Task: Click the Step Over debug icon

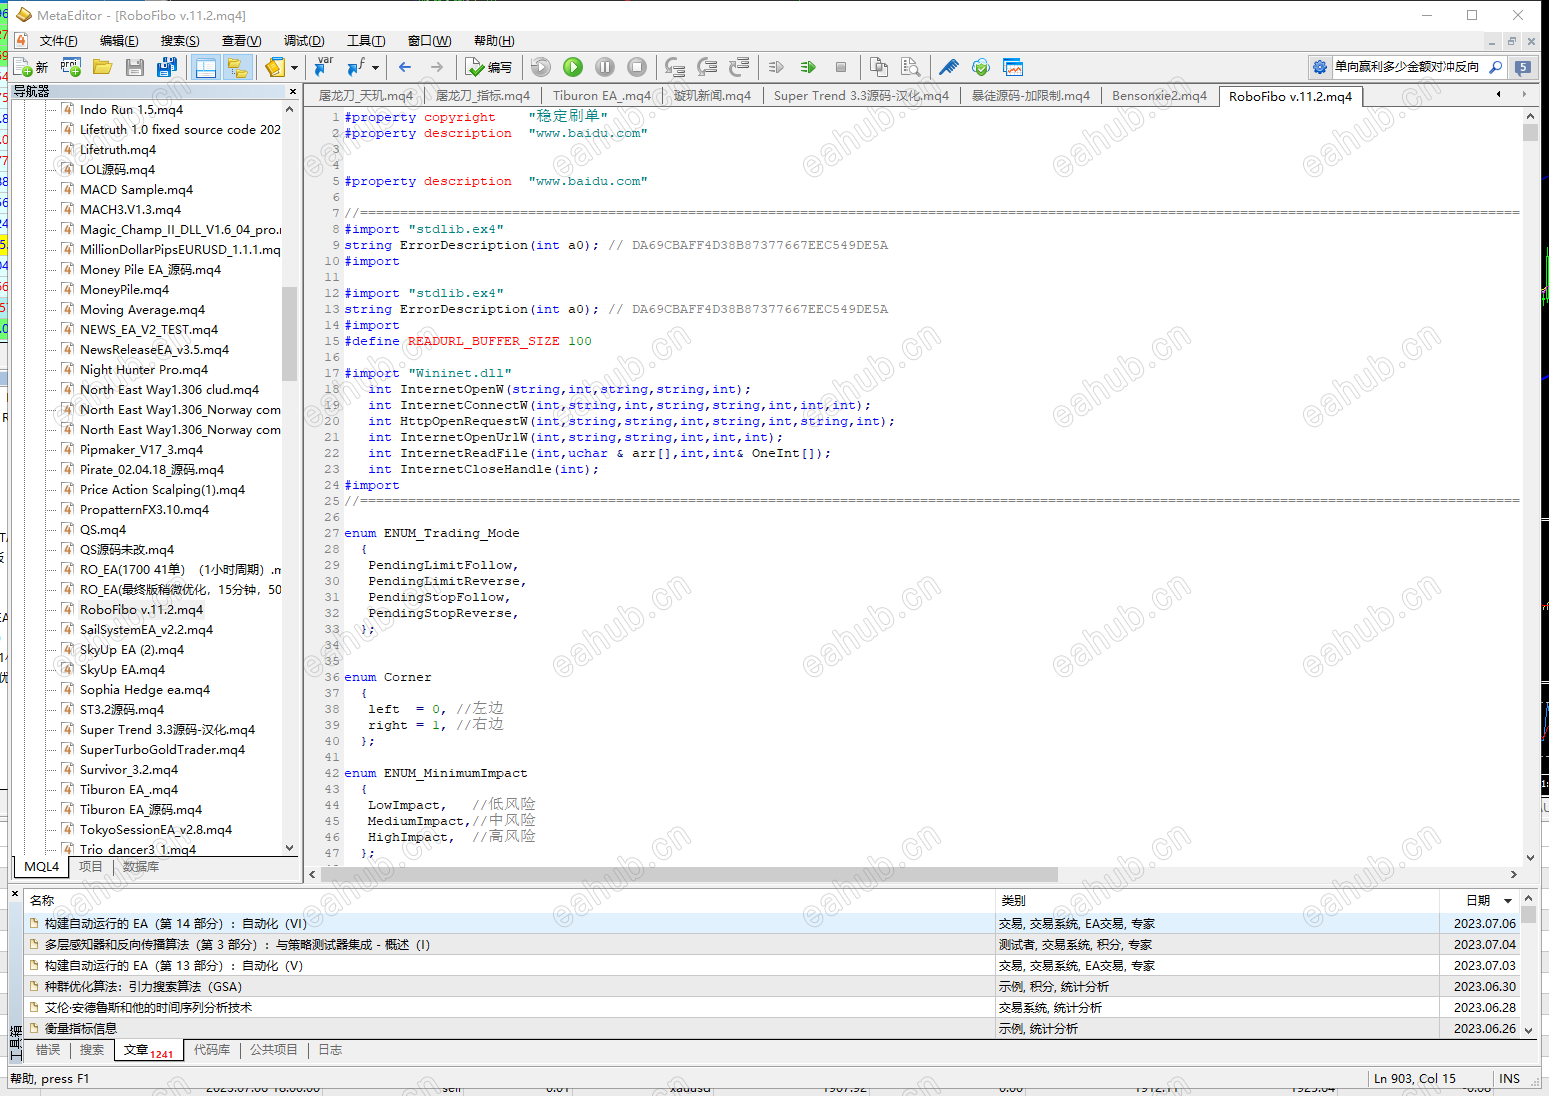Action: coord(707,67)
